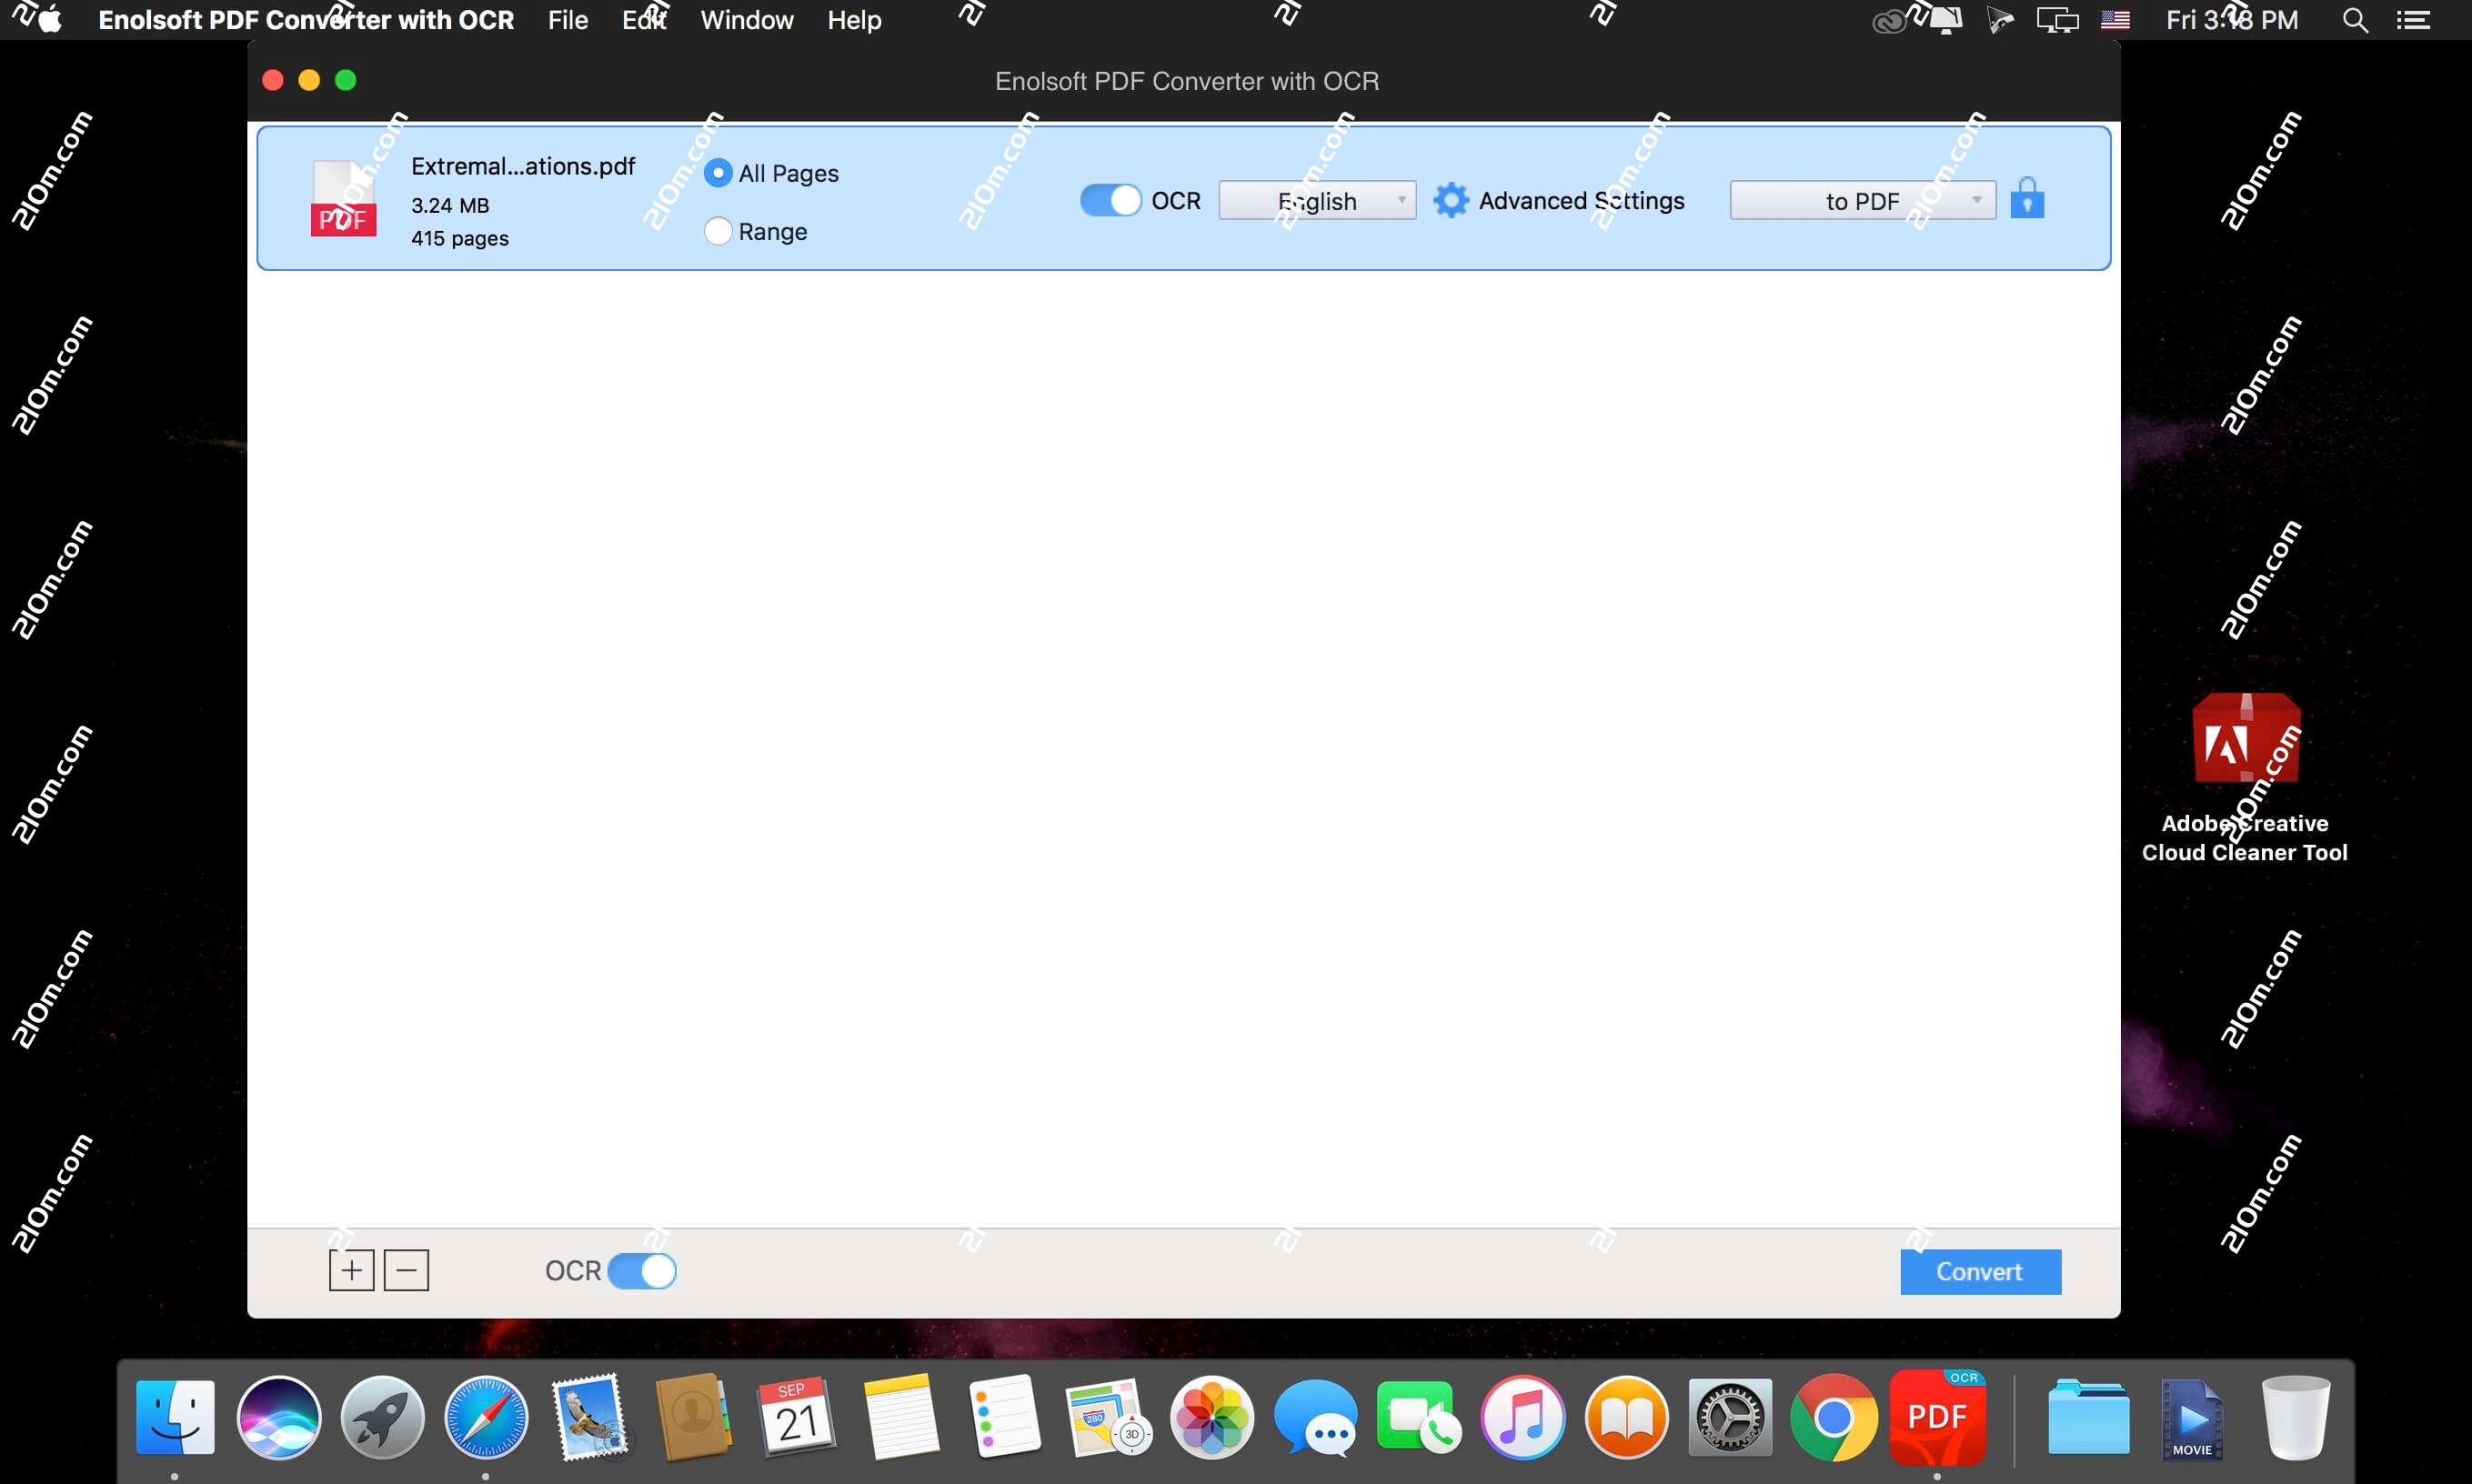The image size is (2472, 1484).
Task: Turn off the bottom OCR switch
Action: click(642, 1270)
